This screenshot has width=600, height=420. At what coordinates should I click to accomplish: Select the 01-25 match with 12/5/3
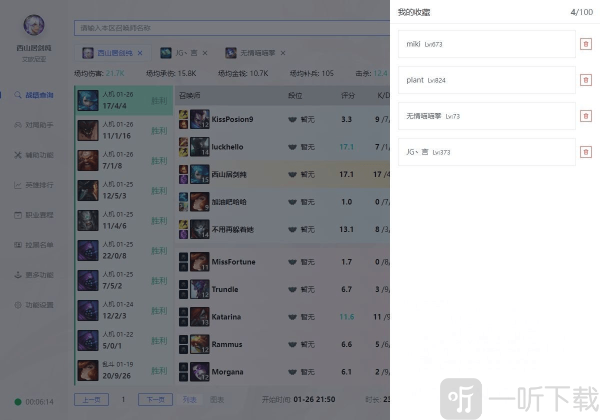click(x=124, y=190)
